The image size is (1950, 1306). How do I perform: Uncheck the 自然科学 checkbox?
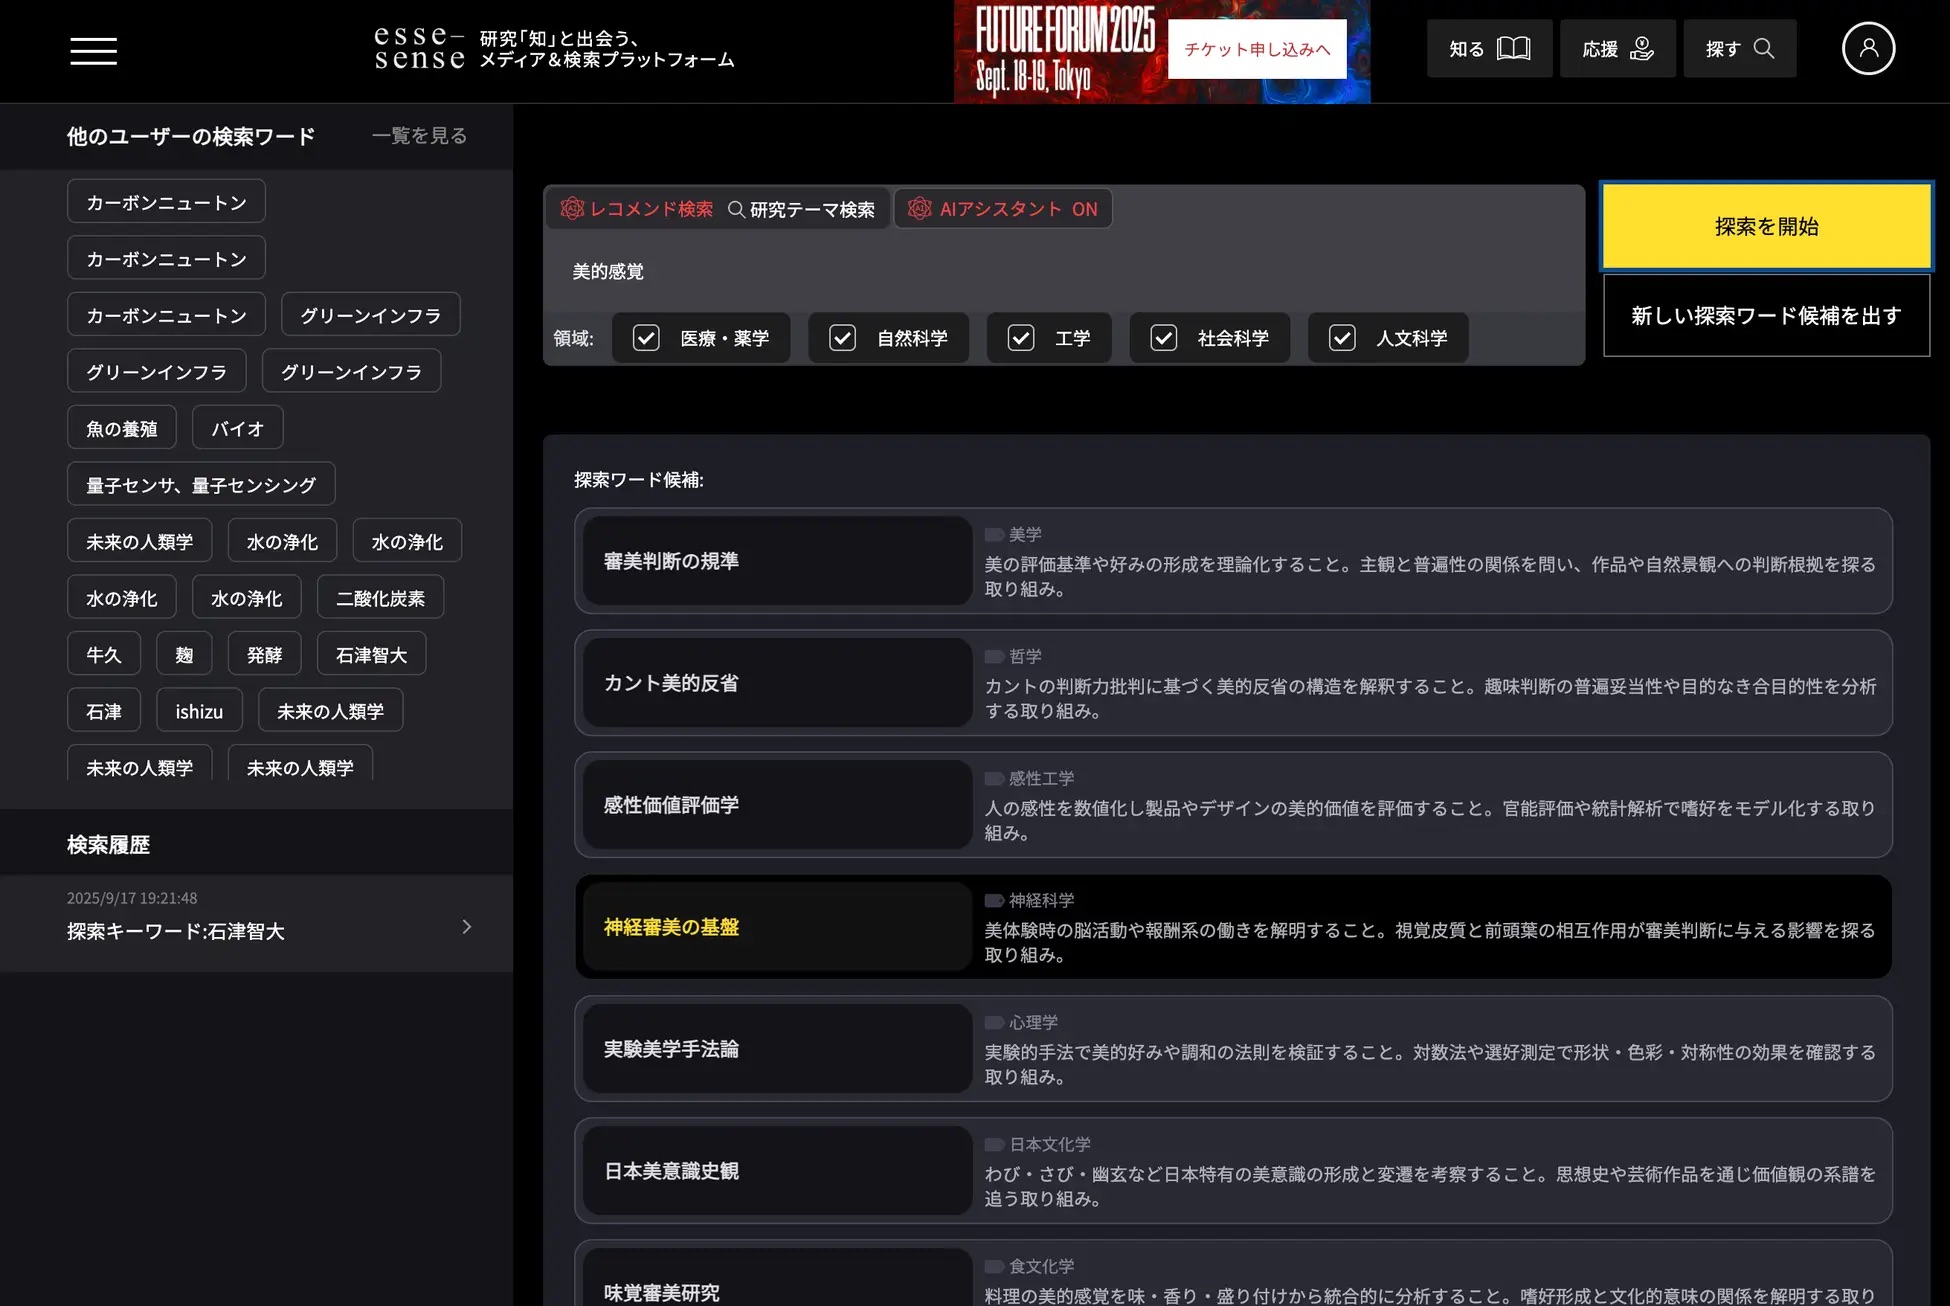842,338
